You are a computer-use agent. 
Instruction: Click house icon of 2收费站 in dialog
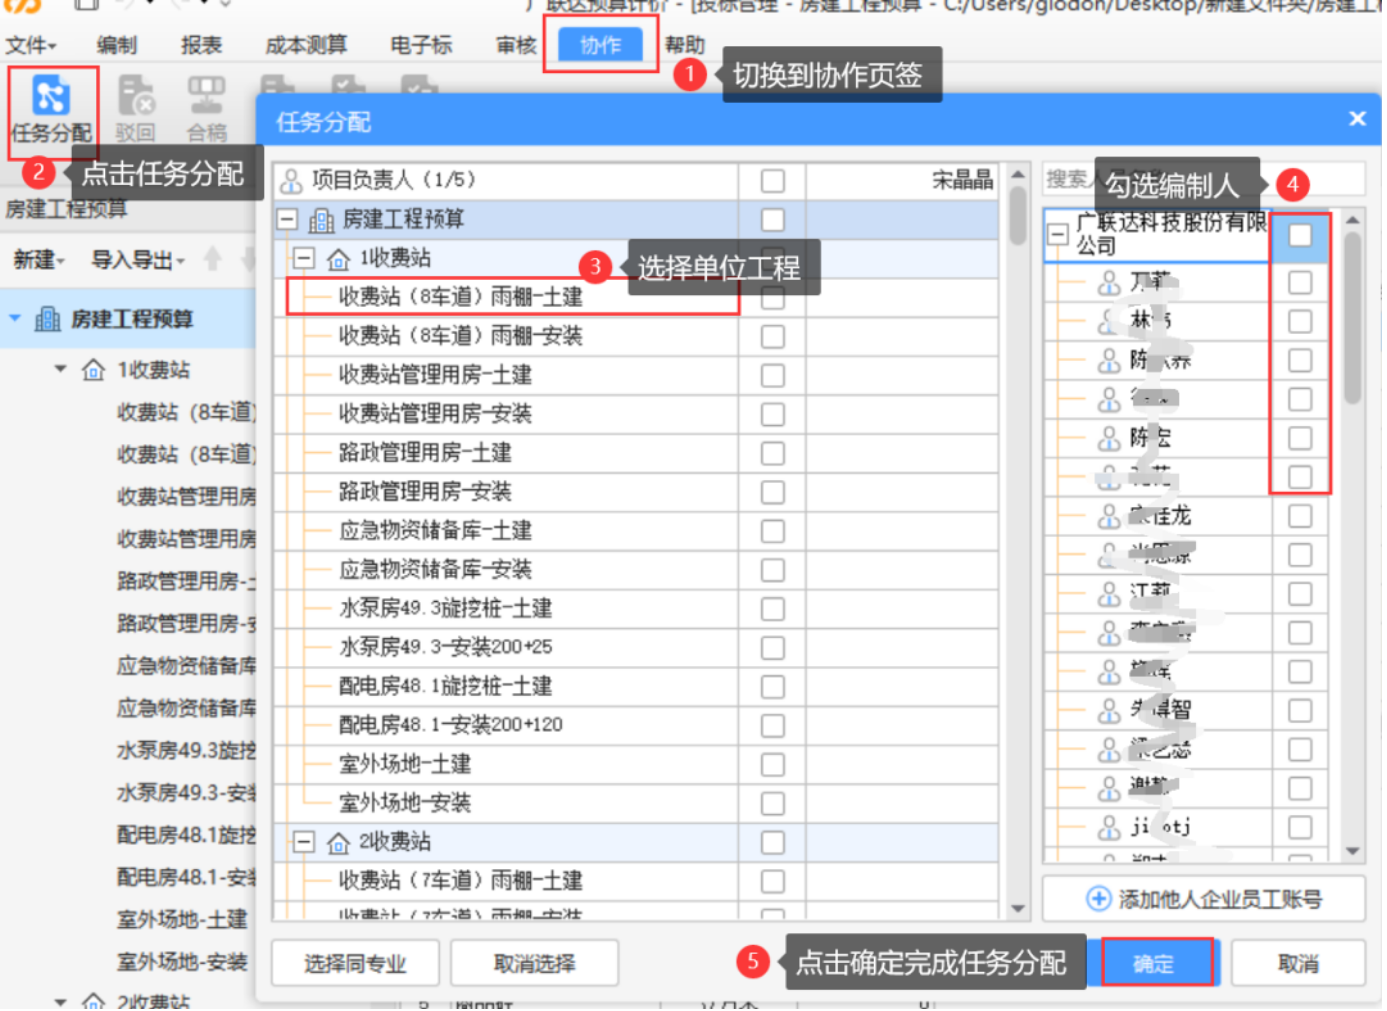click(x=339, y=843)
